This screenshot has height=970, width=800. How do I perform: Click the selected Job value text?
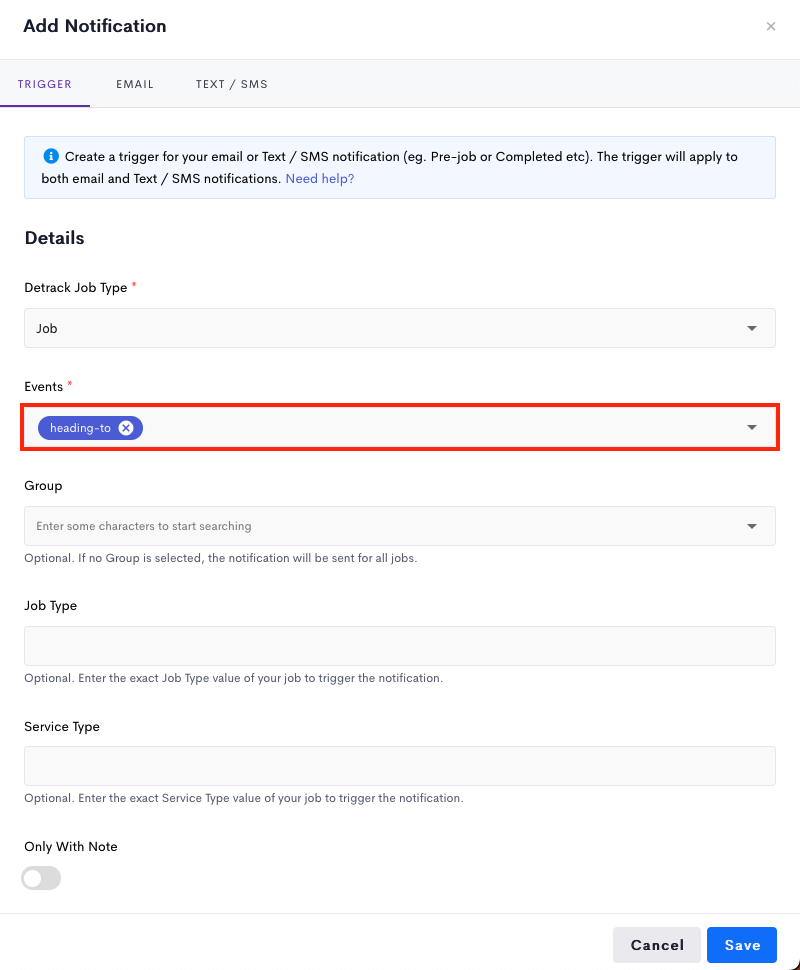pyautogui.click(x=46, y=328)
